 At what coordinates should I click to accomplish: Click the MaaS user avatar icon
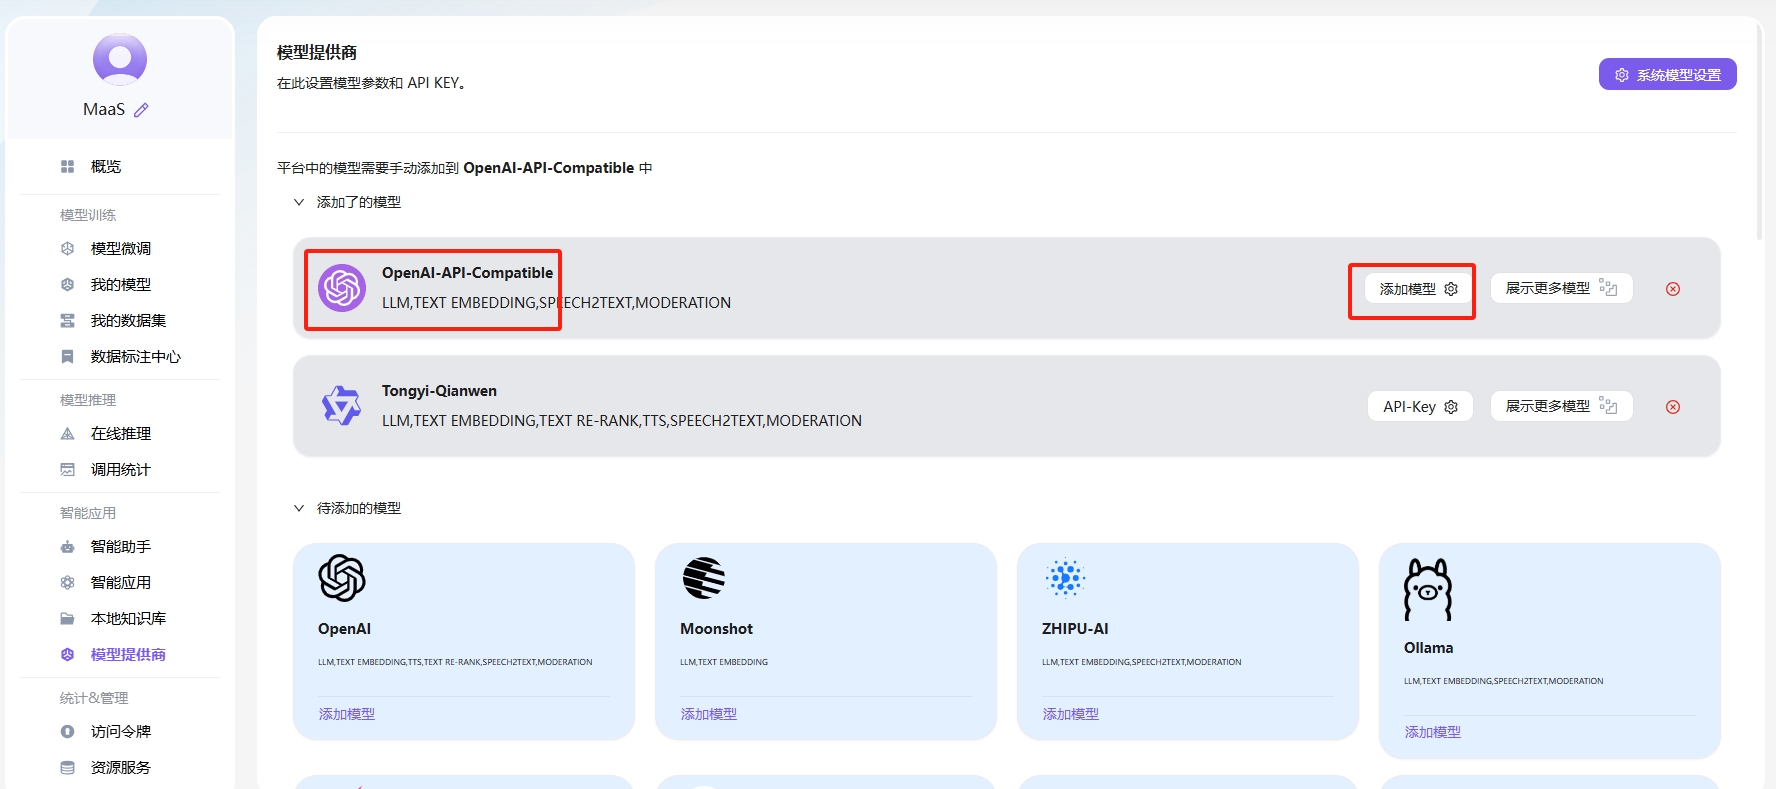click(x=120, y=60)
